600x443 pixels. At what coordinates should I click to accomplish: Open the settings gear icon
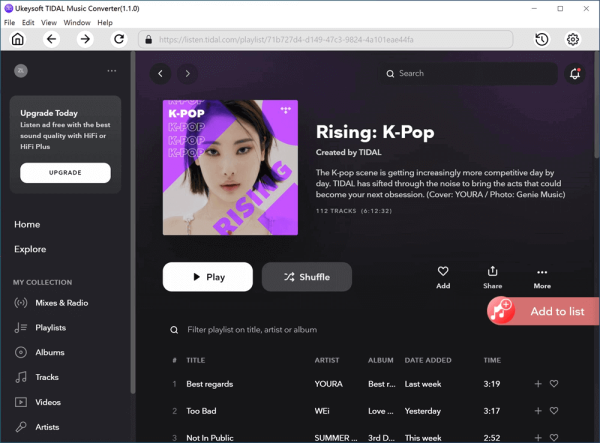point(573,39)
